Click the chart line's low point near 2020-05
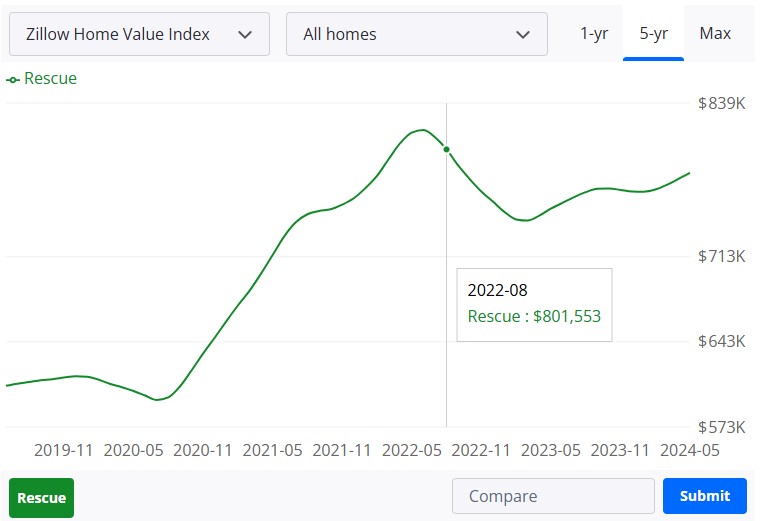Image resolution: width=762 pixels, height=521 pixels. click(x=158, y=399)
